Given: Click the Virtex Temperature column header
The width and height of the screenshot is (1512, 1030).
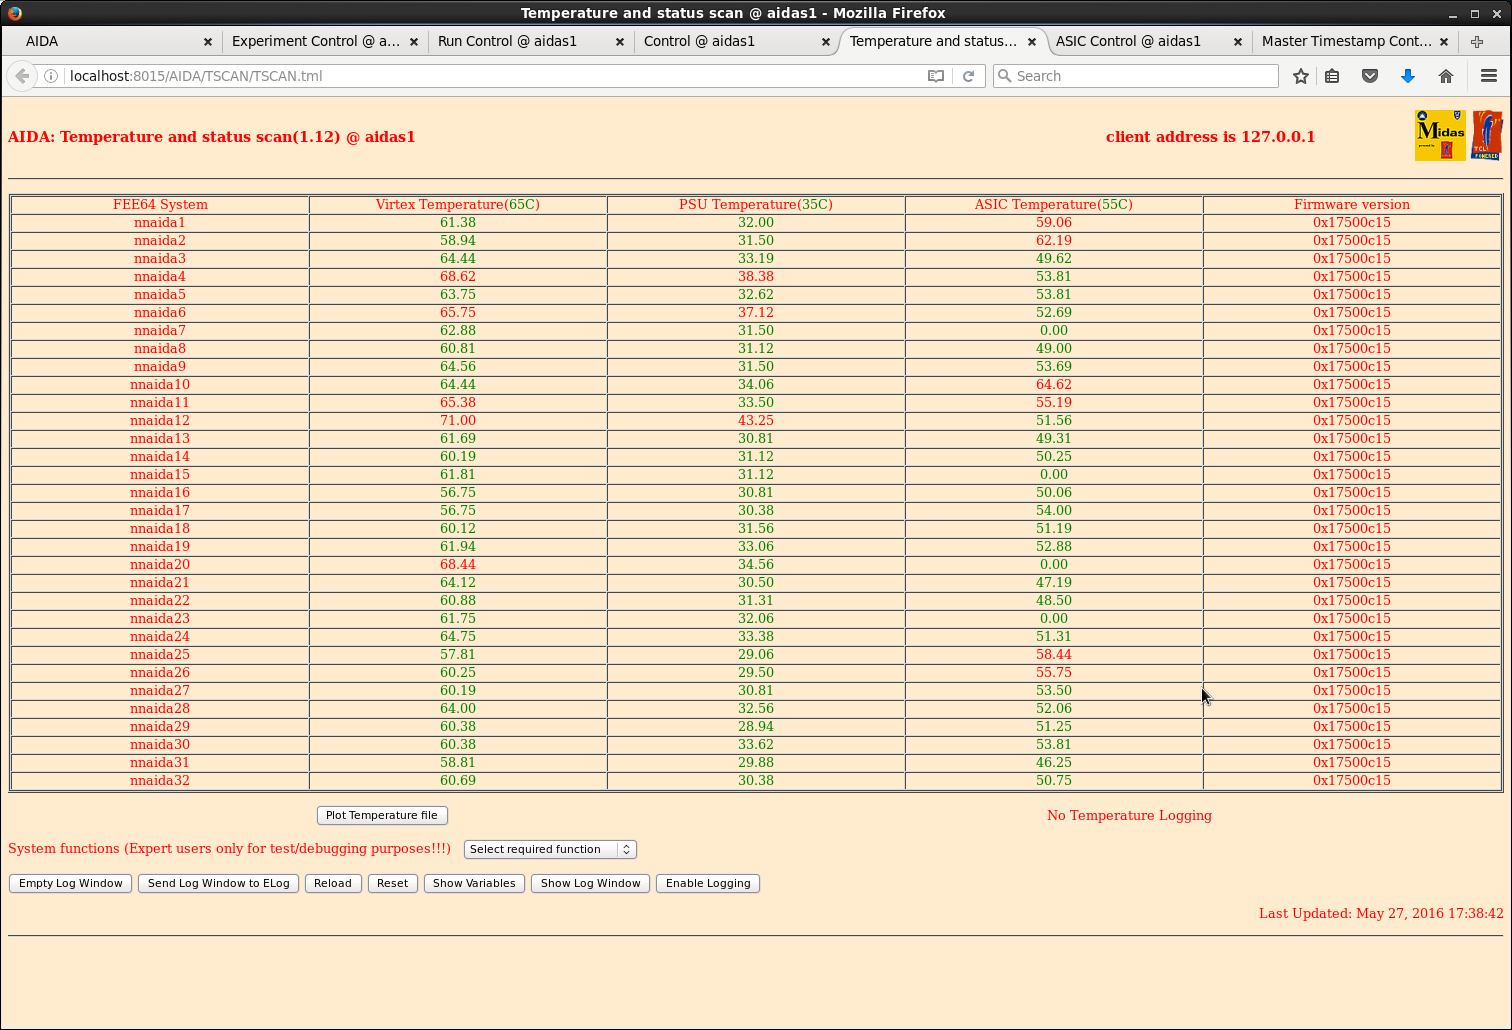Looking at the screenshot, I should 458,205.
